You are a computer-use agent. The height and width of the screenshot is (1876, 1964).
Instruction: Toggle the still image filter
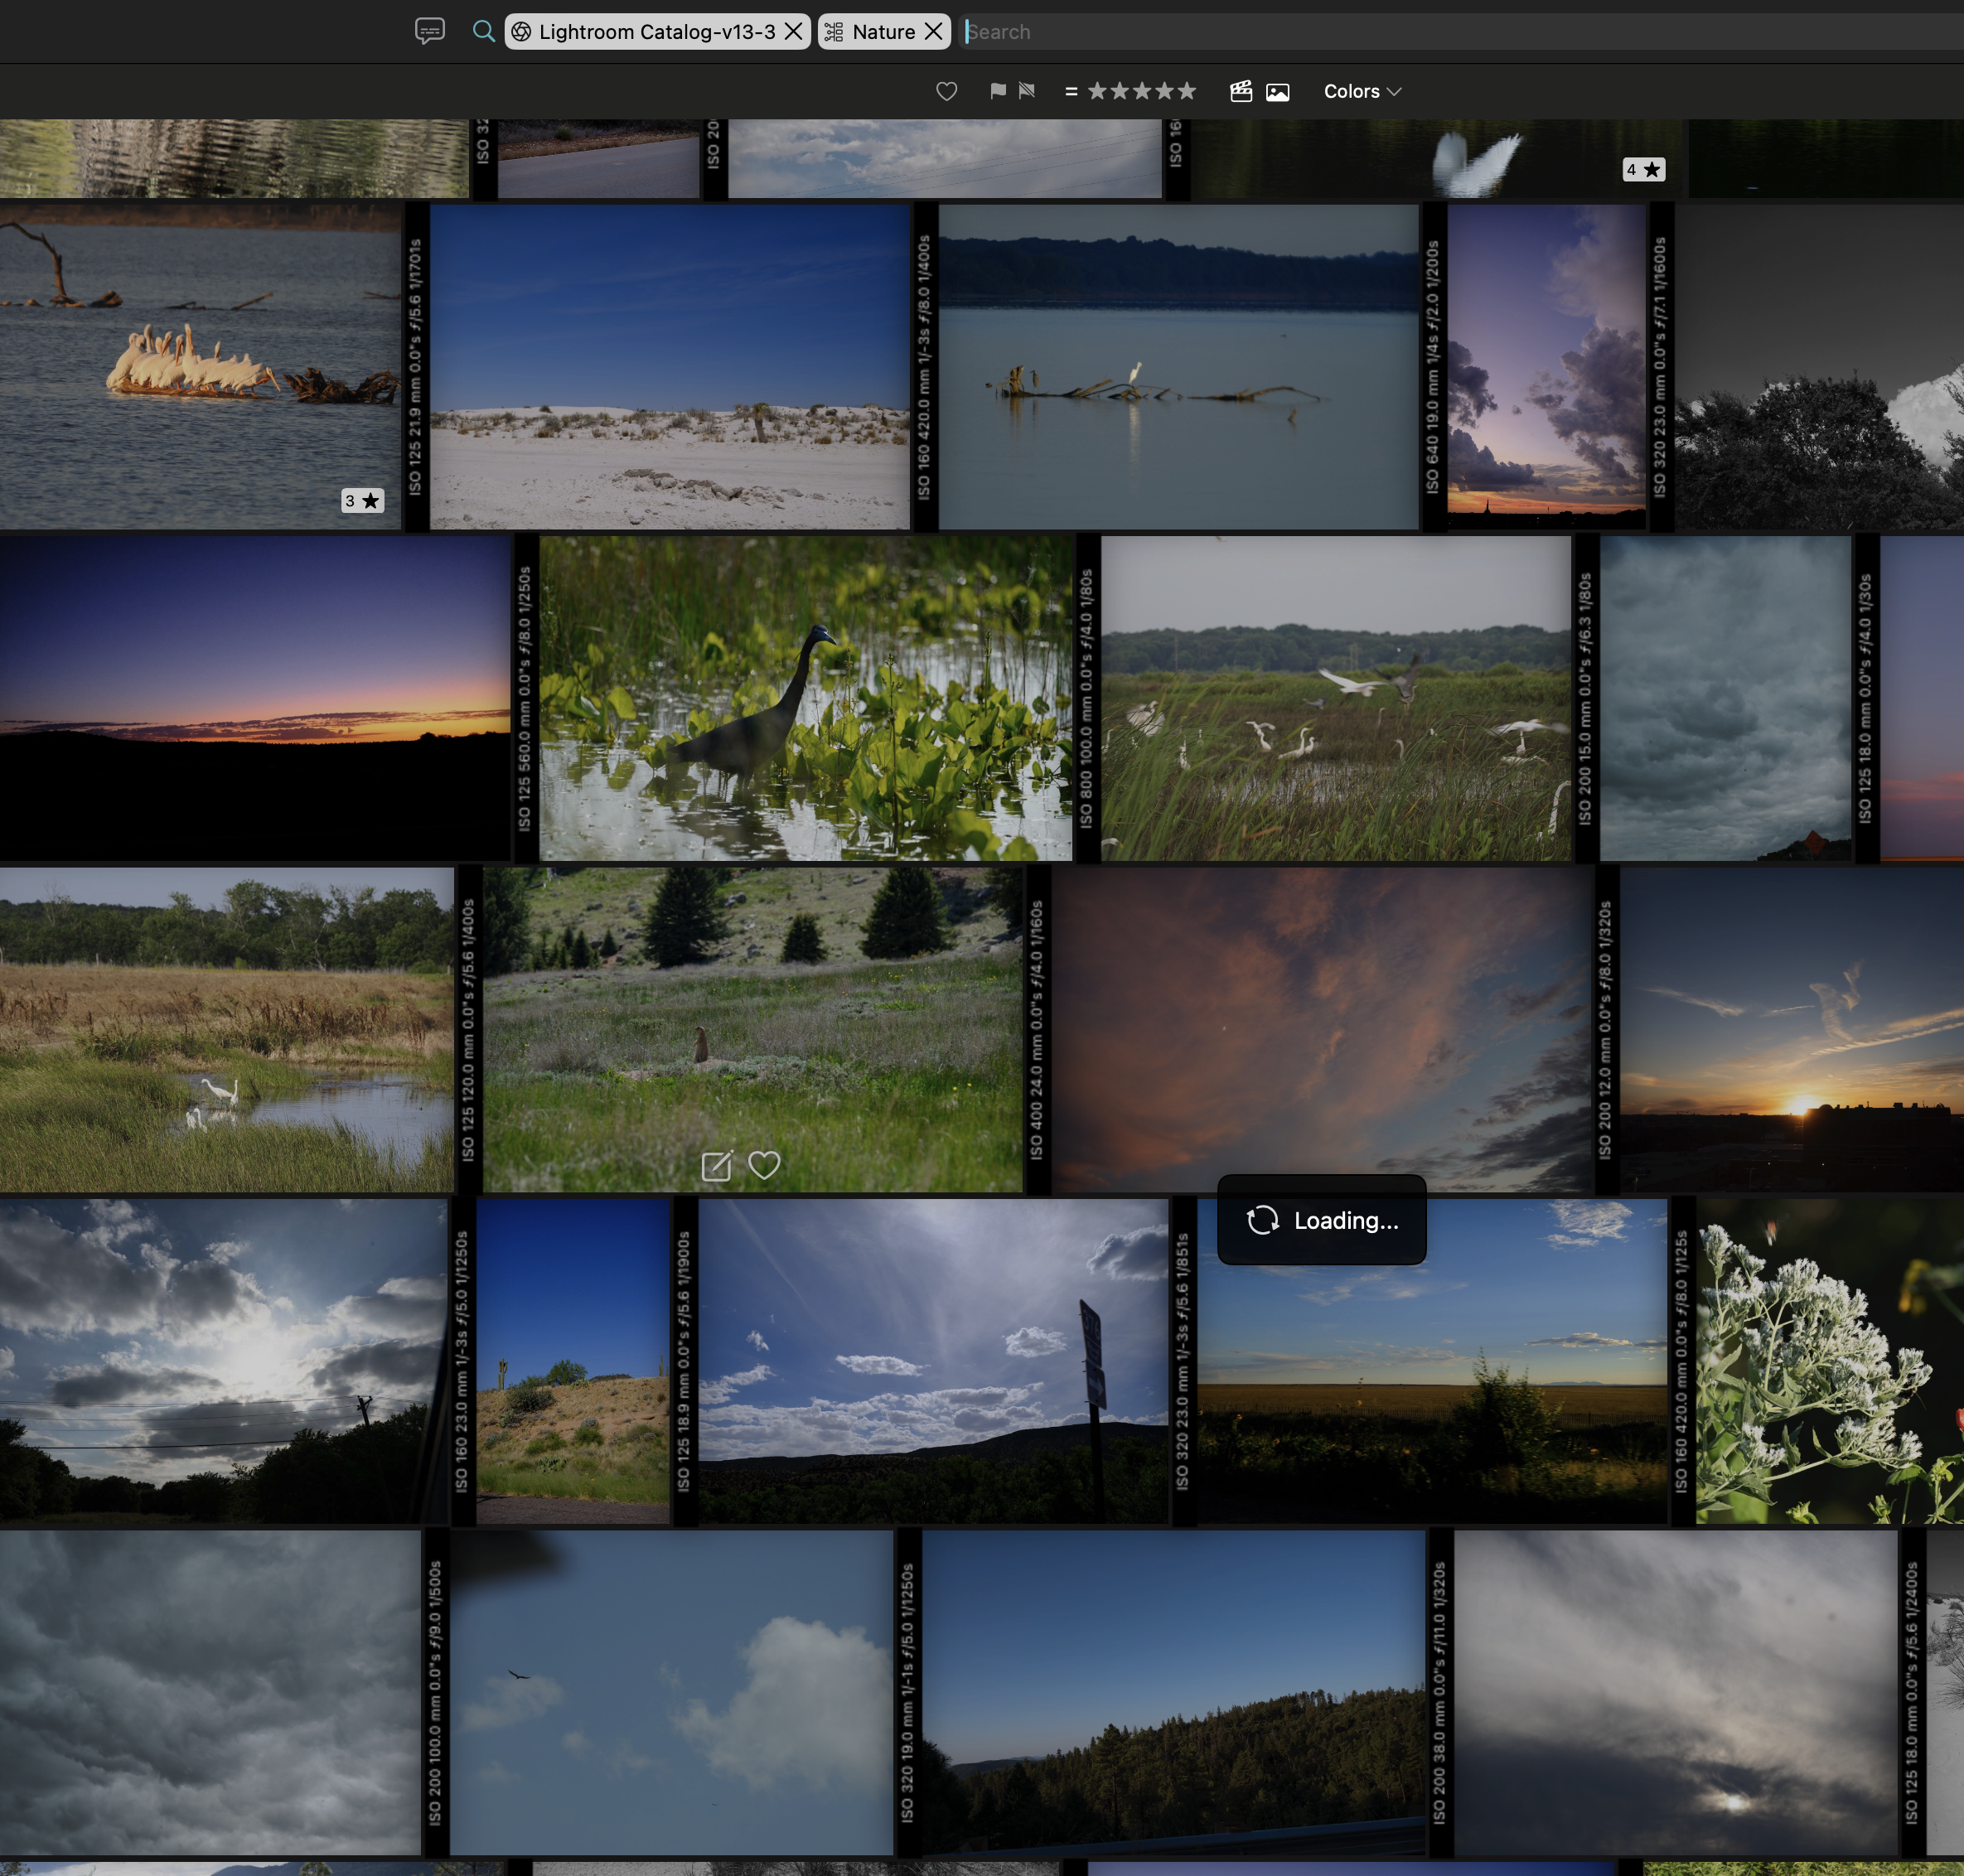click(1277, 91)
